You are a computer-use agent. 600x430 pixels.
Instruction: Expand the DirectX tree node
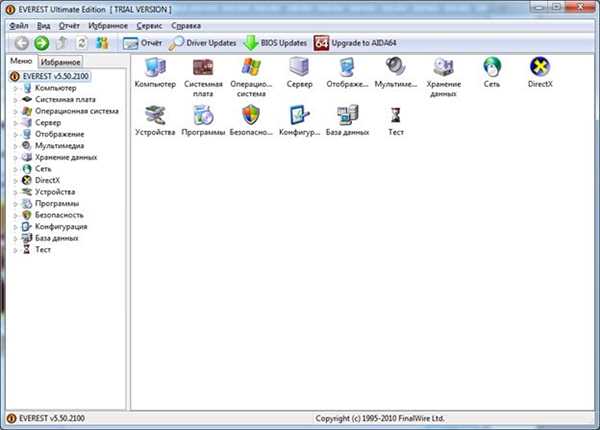[x=16, y=181]
